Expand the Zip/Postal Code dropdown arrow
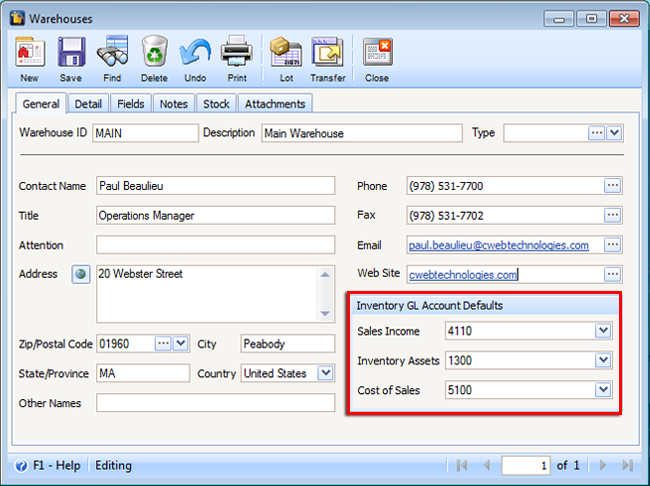The width and height of the screenshot is (650, 486). pos(181,344)
